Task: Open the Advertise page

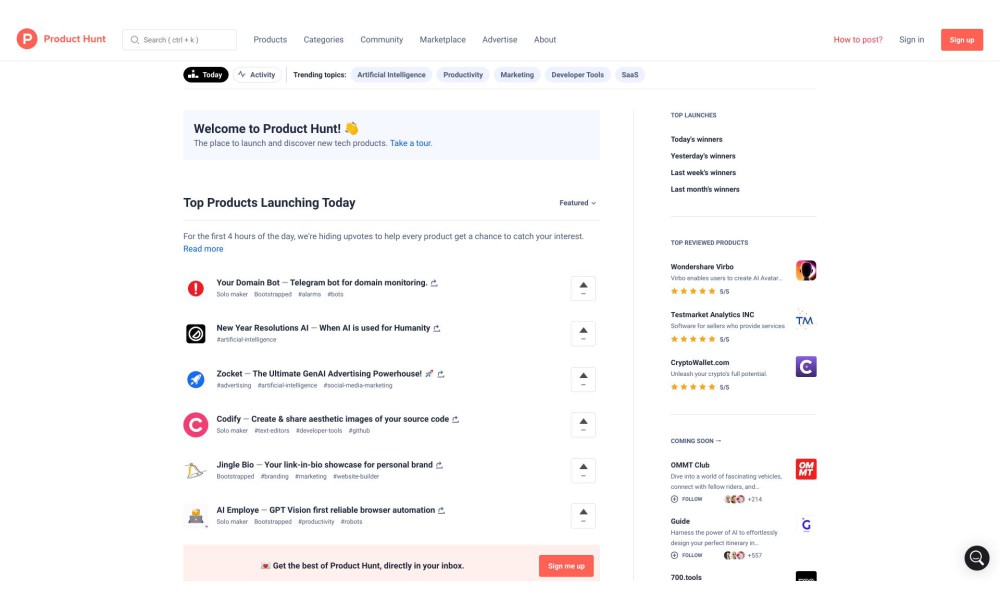Action: pos(499,40)
